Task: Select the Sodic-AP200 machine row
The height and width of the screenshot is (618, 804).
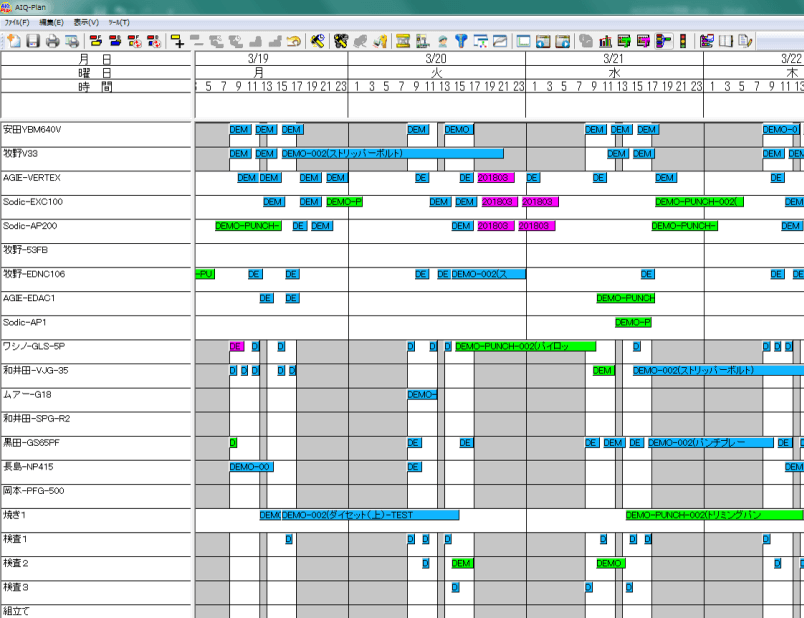Action: coord(96,231)
